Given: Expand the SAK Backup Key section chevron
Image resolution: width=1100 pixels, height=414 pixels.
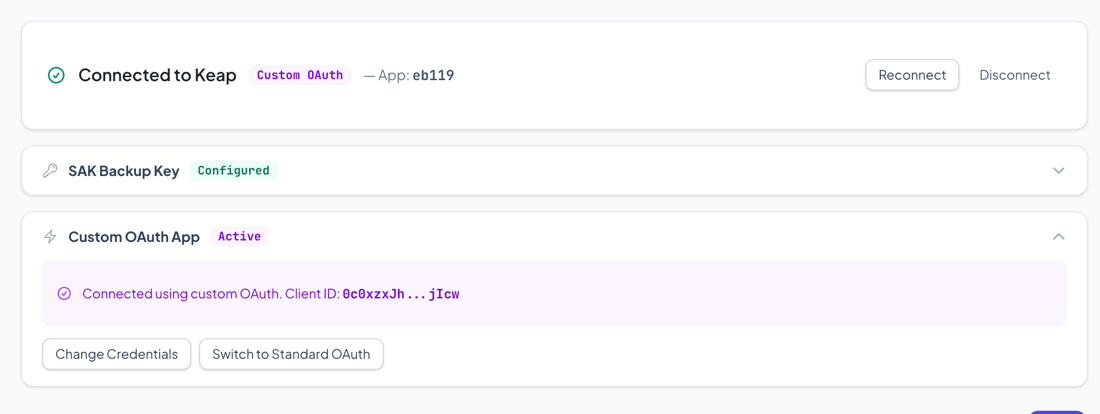Looking at the screenshot, I should (x=1059, y=171).
